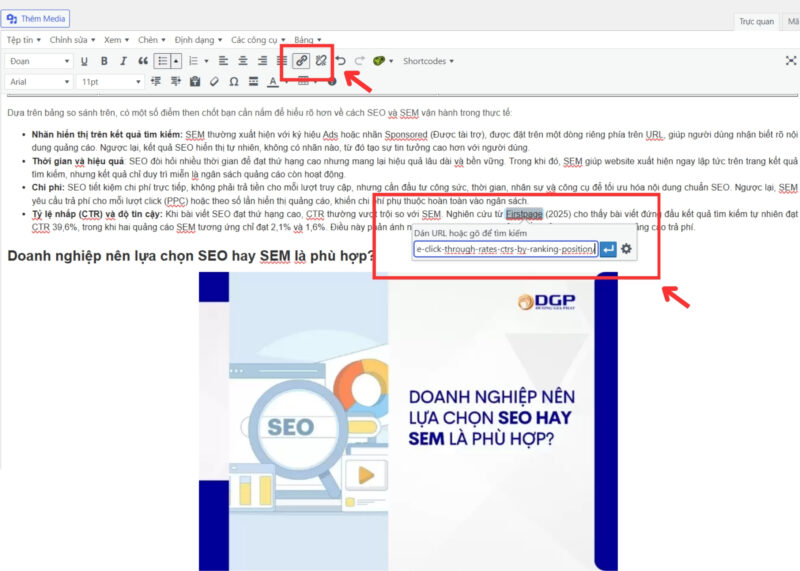The image size is (800, 571).
Task: Open bulleted list style arrow
Action: (176, 61)
